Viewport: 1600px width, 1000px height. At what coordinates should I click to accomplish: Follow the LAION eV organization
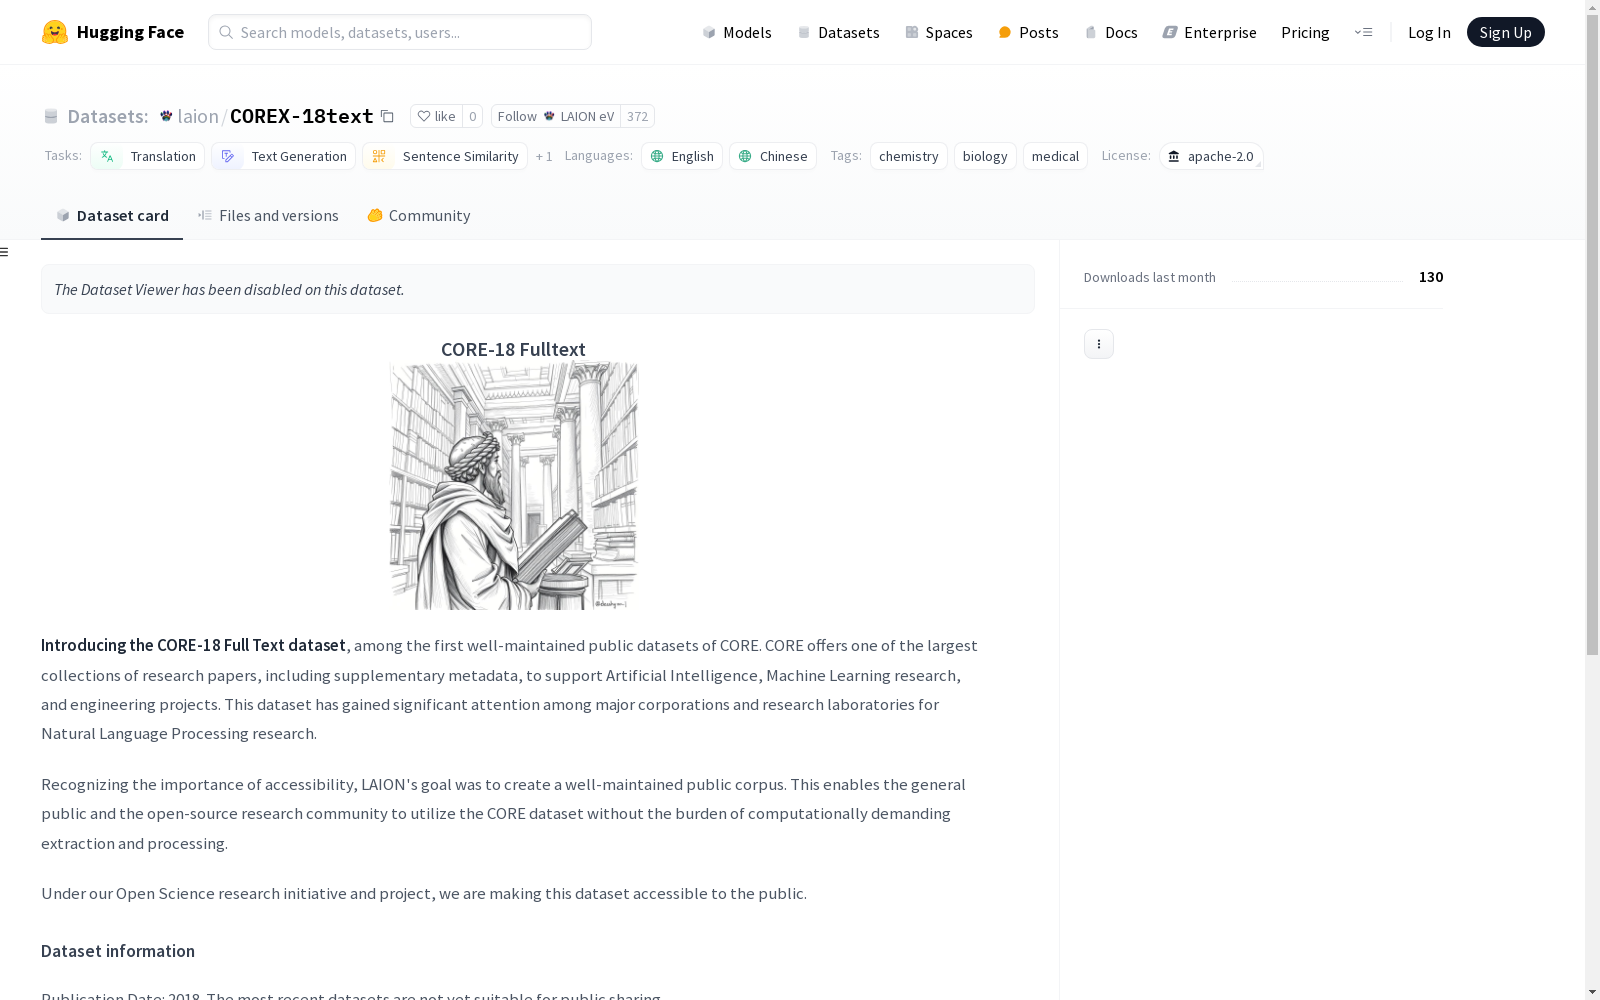coord(556,116)
